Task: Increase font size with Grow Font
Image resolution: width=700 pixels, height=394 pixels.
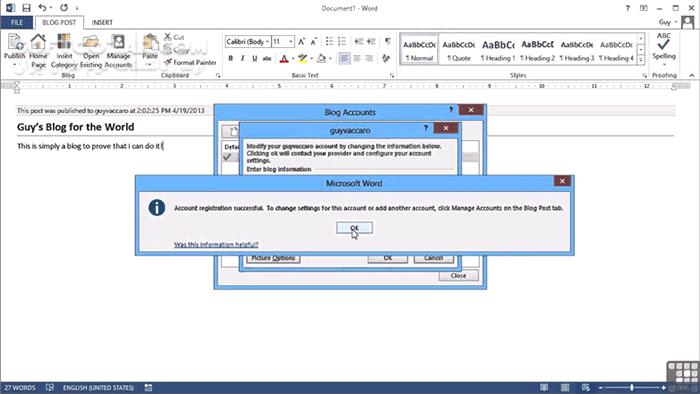Action: tap(301, 41)
